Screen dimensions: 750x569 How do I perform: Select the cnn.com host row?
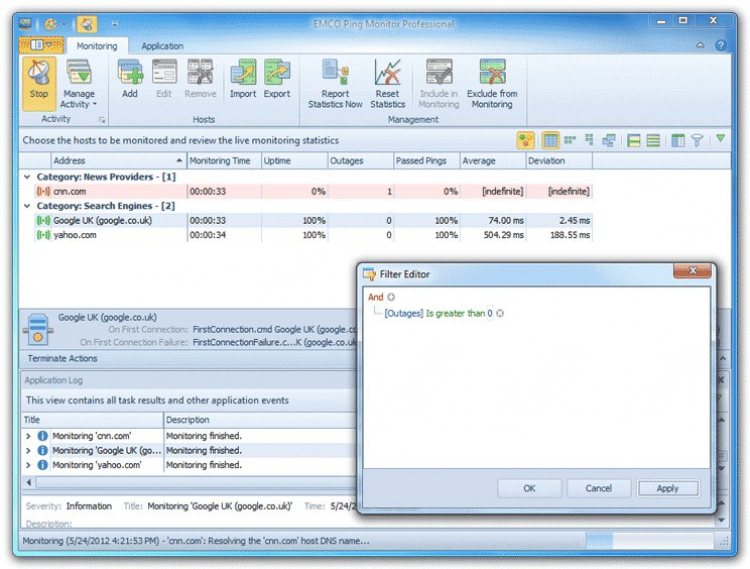[x=313, y=192]
